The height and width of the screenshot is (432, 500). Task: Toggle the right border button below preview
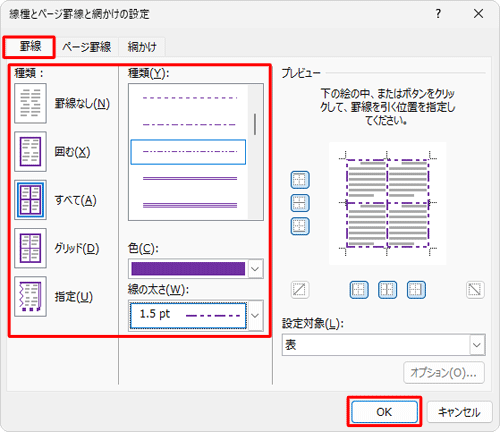pos(416,290)
